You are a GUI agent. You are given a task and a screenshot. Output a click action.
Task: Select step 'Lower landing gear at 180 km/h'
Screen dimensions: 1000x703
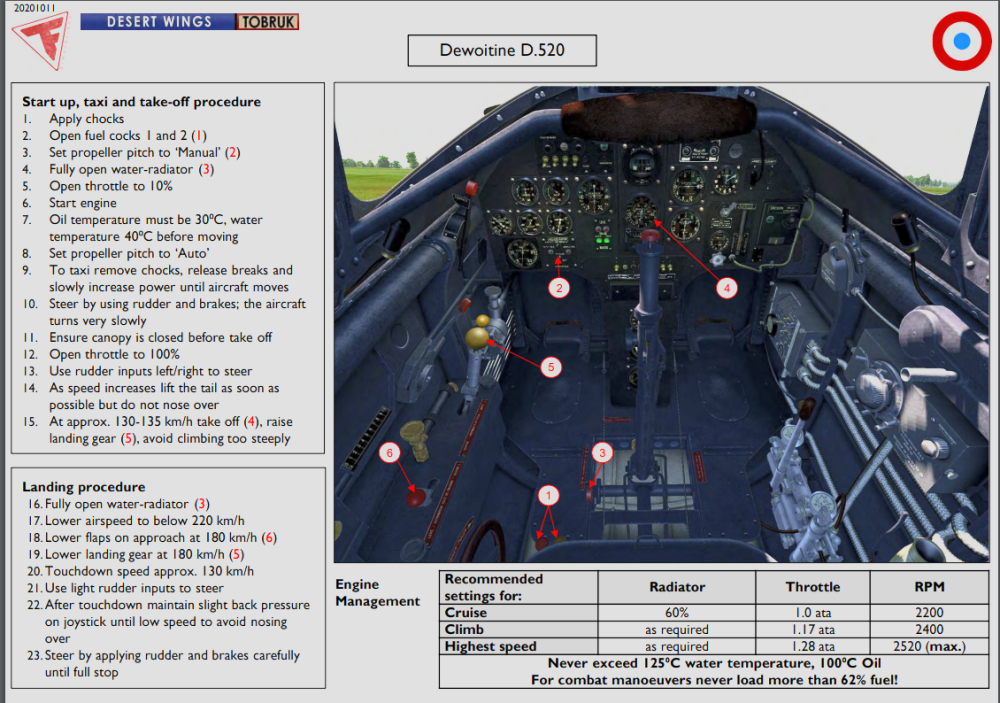136,554
